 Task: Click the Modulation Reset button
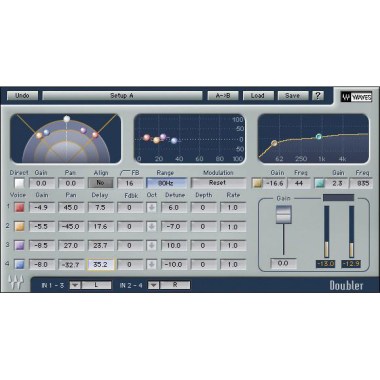tap(218, 183)
